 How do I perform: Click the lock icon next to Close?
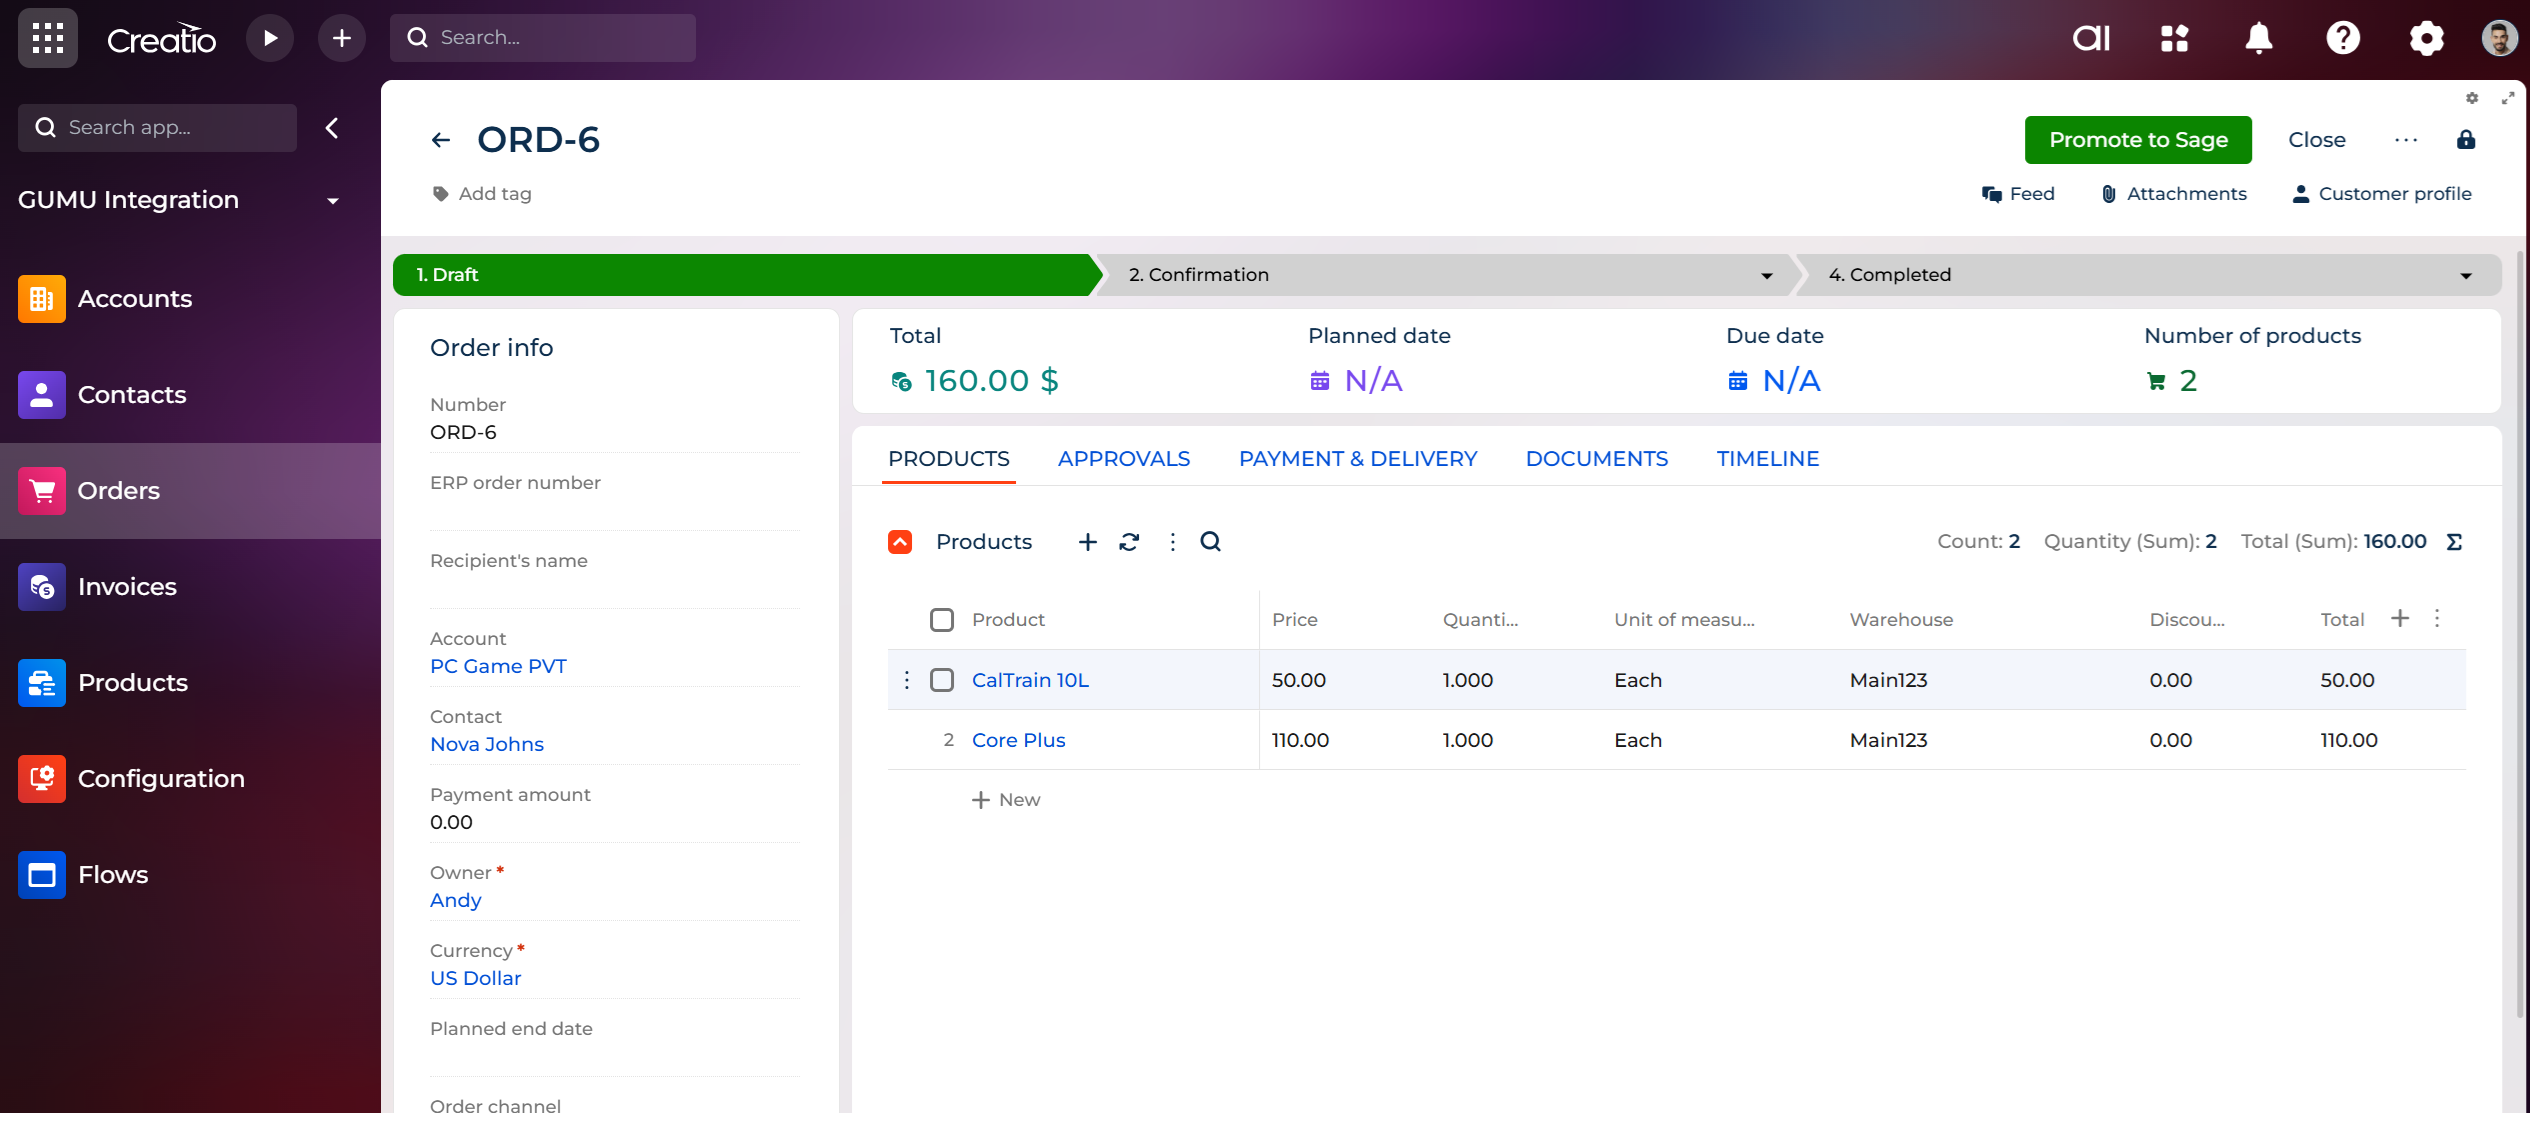click(x=2465, y=140)
